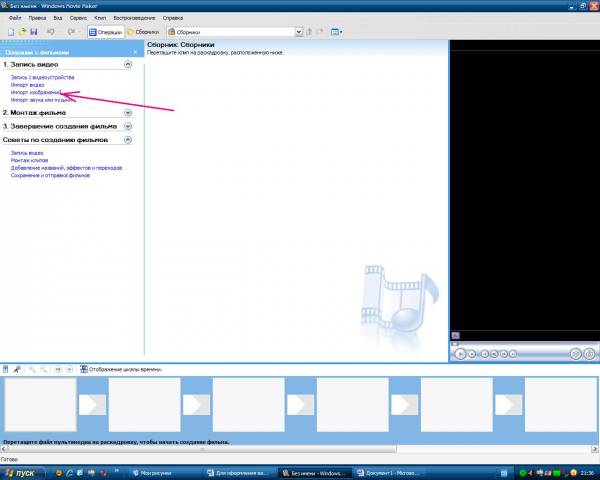Click 'Импорт звука или музыки' link
This screenshot has width=600, height=480.
41,100
